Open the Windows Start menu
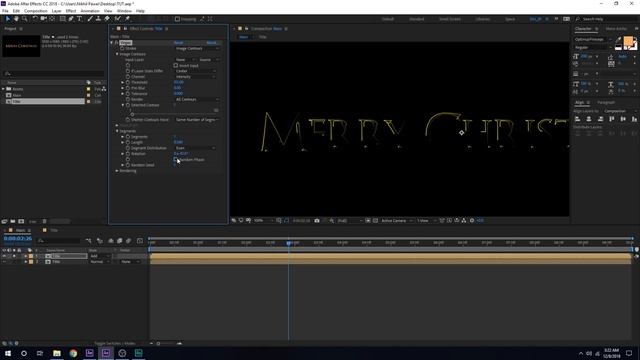This screenshot has height=360, width=640. 7,353
